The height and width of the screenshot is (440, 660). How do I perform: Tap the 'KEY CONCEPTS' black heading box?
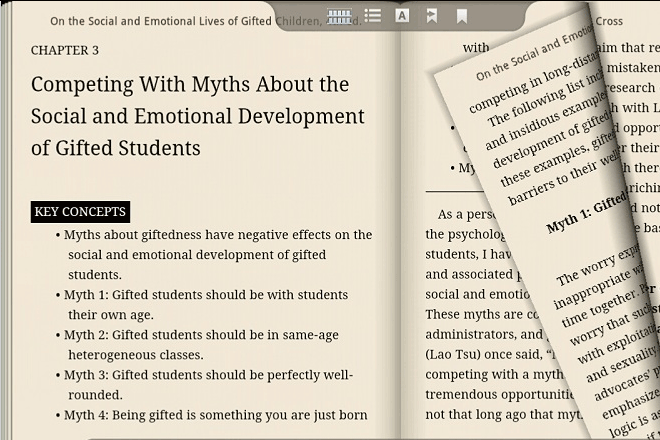point(80,211)
